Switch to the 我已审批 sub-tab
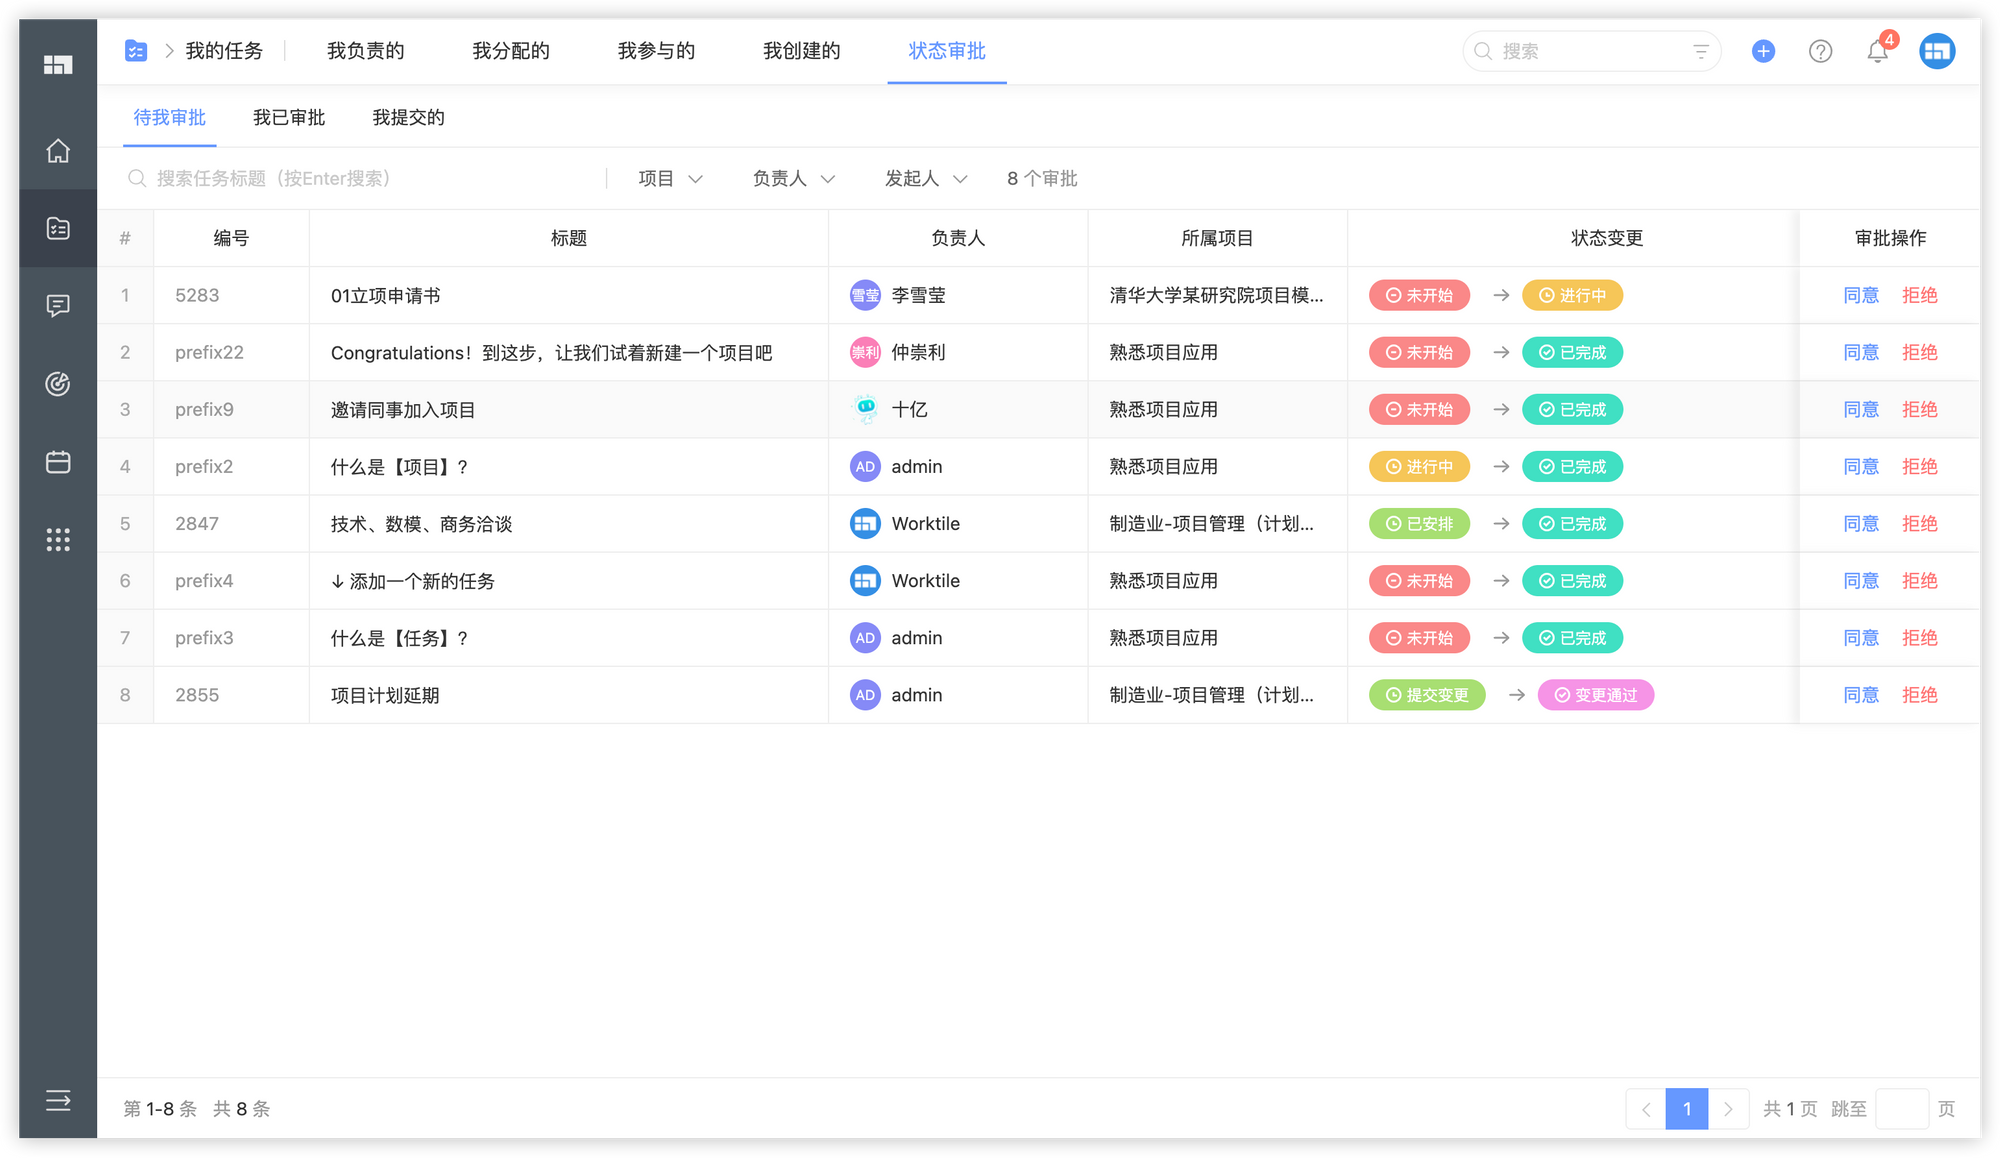This screenshot has height=1158, width=2000. tap(289, 118)
